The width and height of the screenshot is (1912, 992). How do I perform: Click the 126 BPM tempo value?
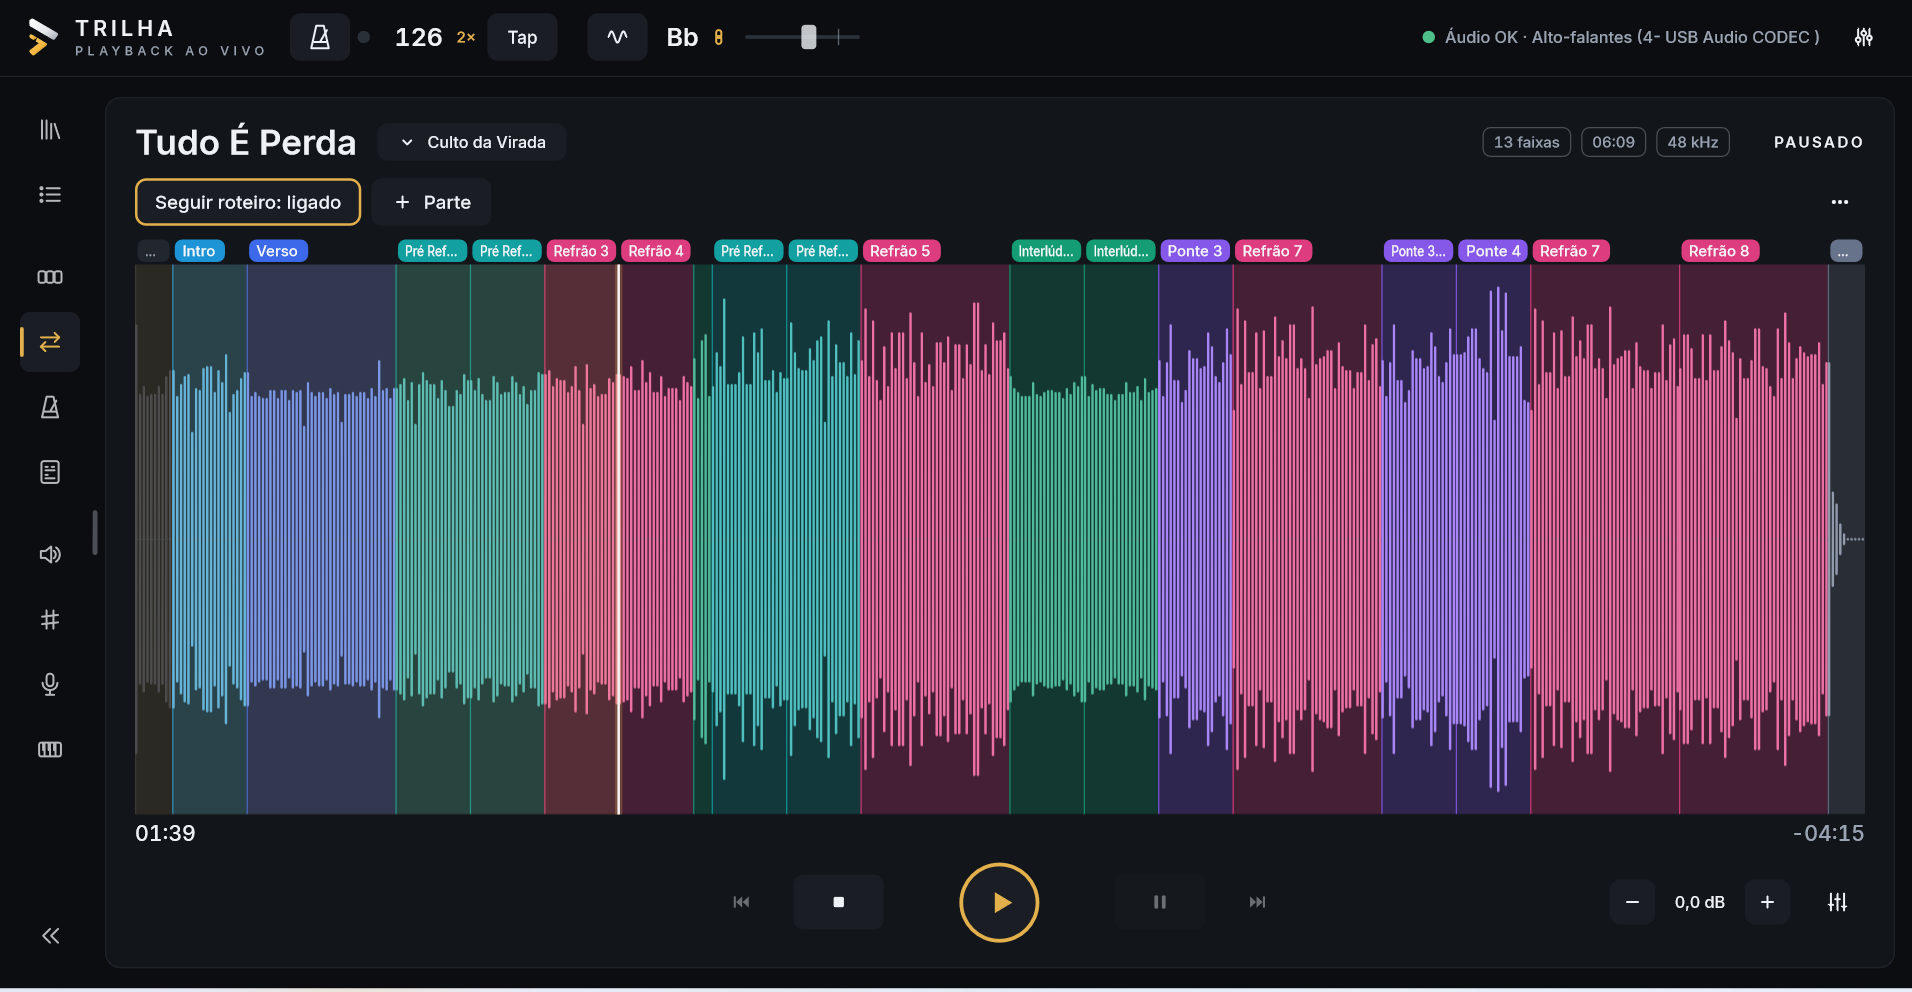418,37
